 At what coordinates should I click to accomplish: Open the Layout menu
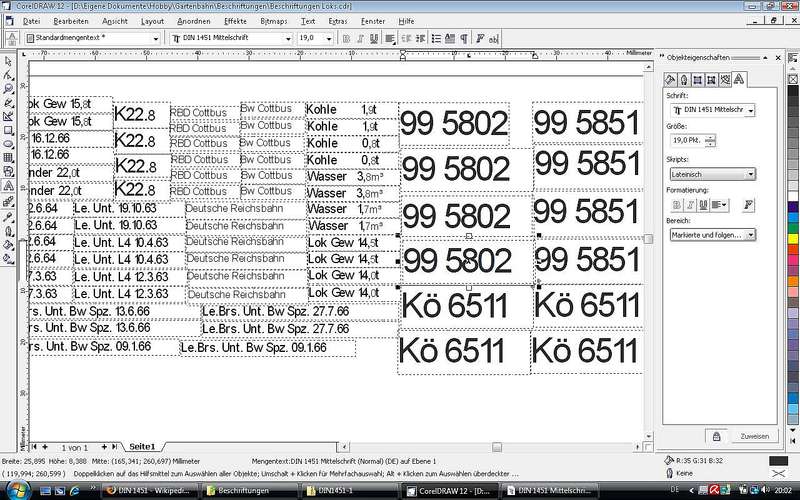tap(153, 21)
